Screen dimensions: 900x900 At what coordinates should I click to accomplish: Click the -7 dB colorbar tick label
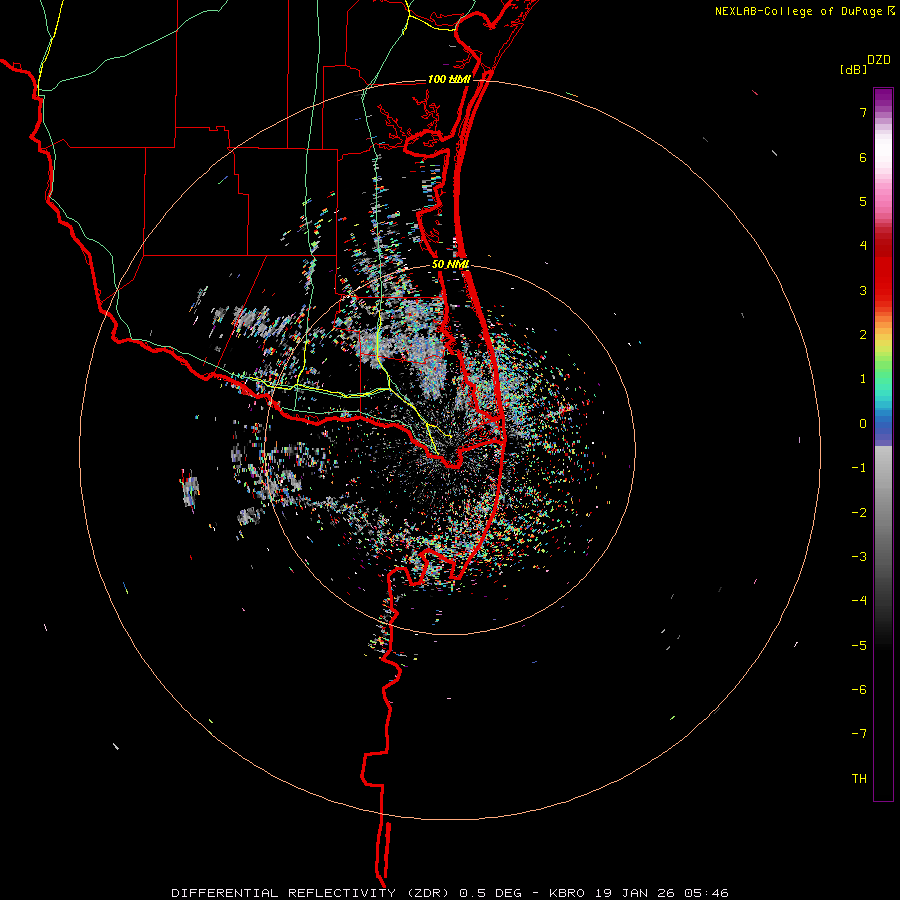[x=859, y=734]
